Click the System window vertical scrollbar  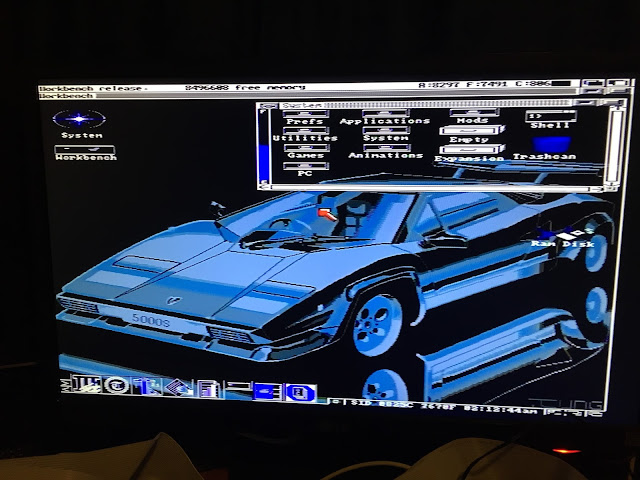click(x=613, y=146)
